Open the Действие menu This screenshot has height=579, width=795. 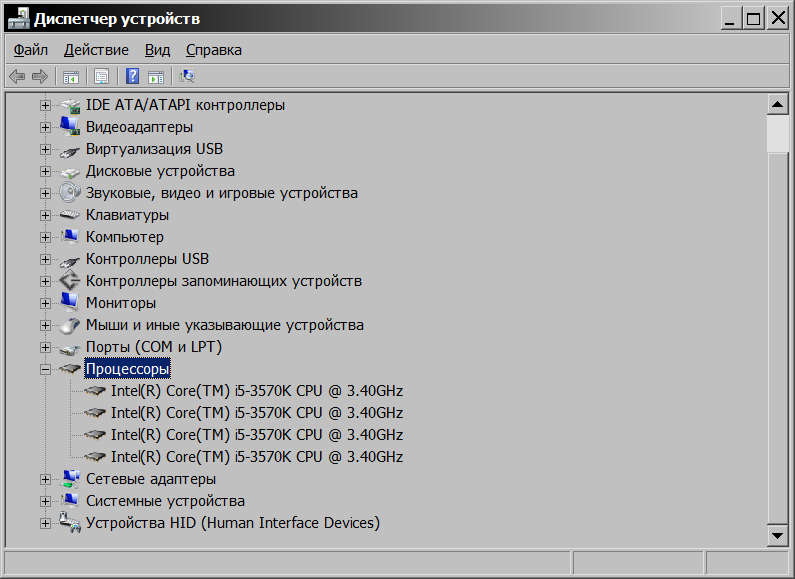(x=96, y=49)
